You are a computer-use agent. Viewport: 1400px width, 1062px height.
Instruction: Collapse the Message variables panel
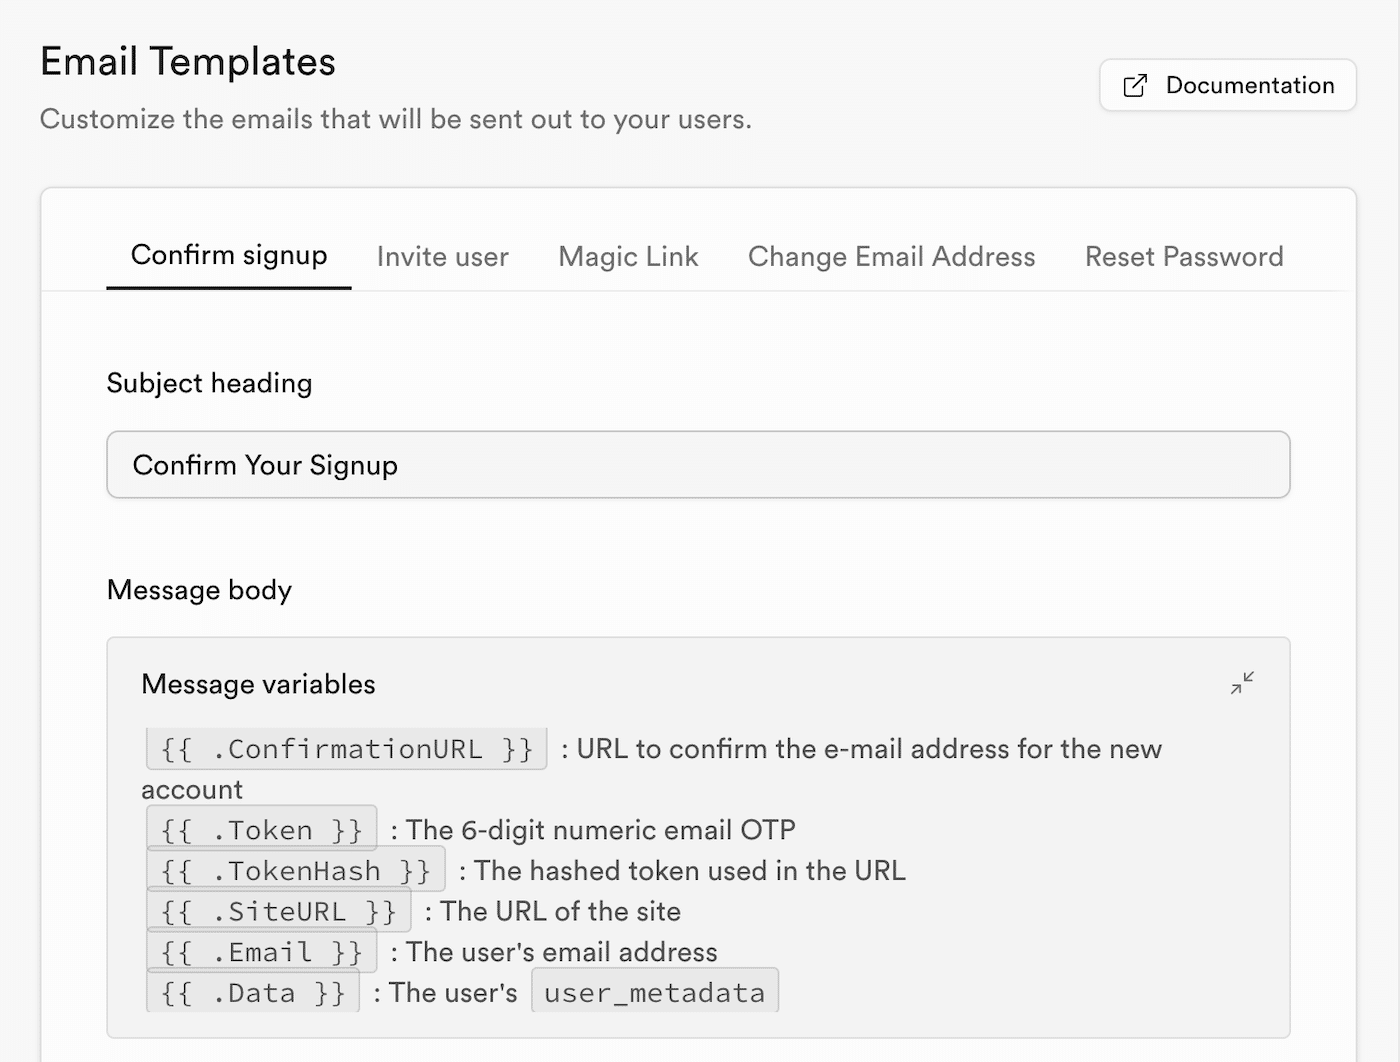1243,683
